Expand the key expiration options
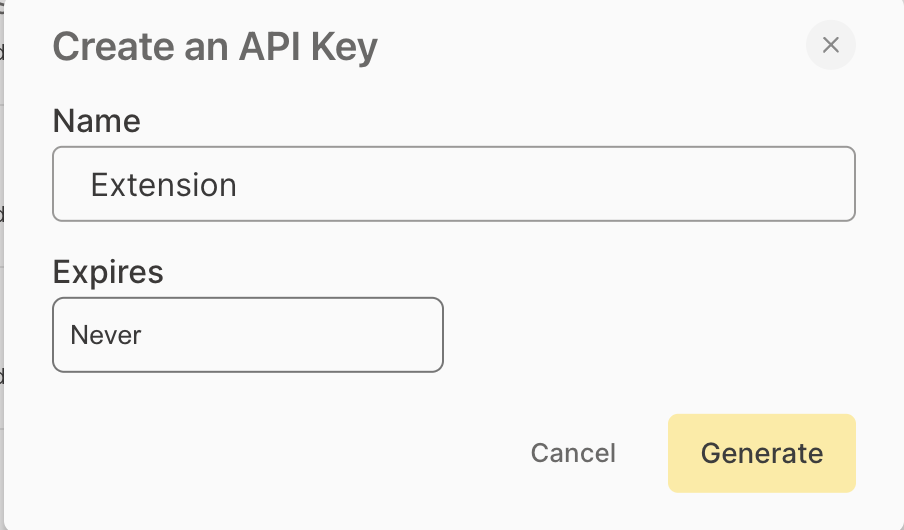 pos(247,335)
